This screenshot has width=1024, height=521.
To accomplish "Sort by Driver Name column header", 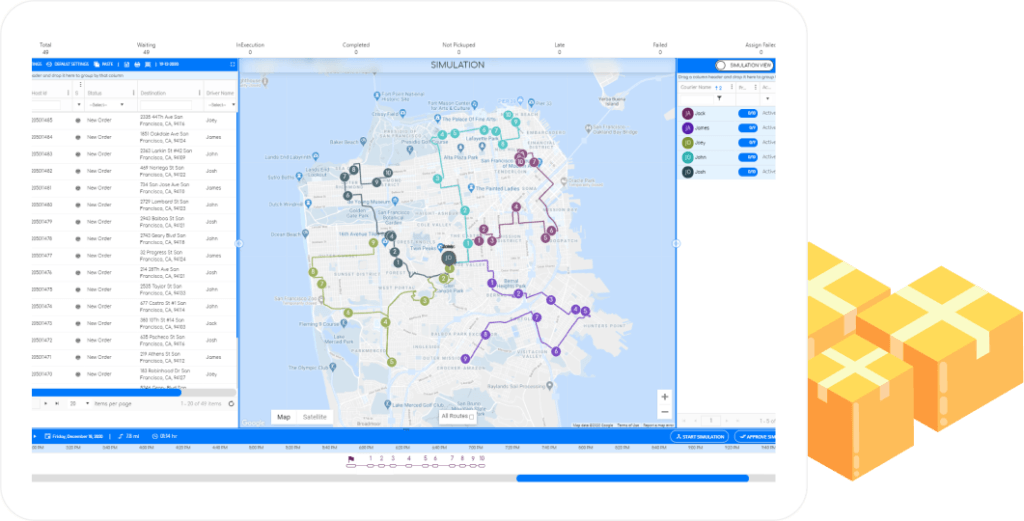I will coord(219,93).
